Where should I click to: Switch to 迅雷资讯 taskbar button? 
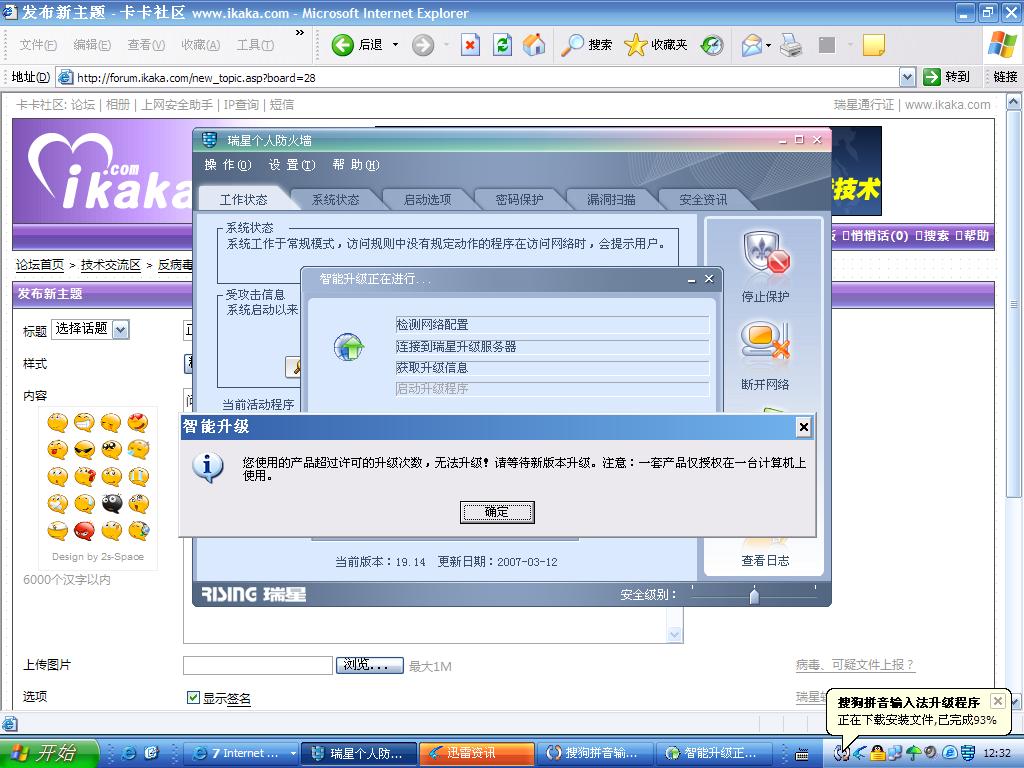[x=477, y=753]
